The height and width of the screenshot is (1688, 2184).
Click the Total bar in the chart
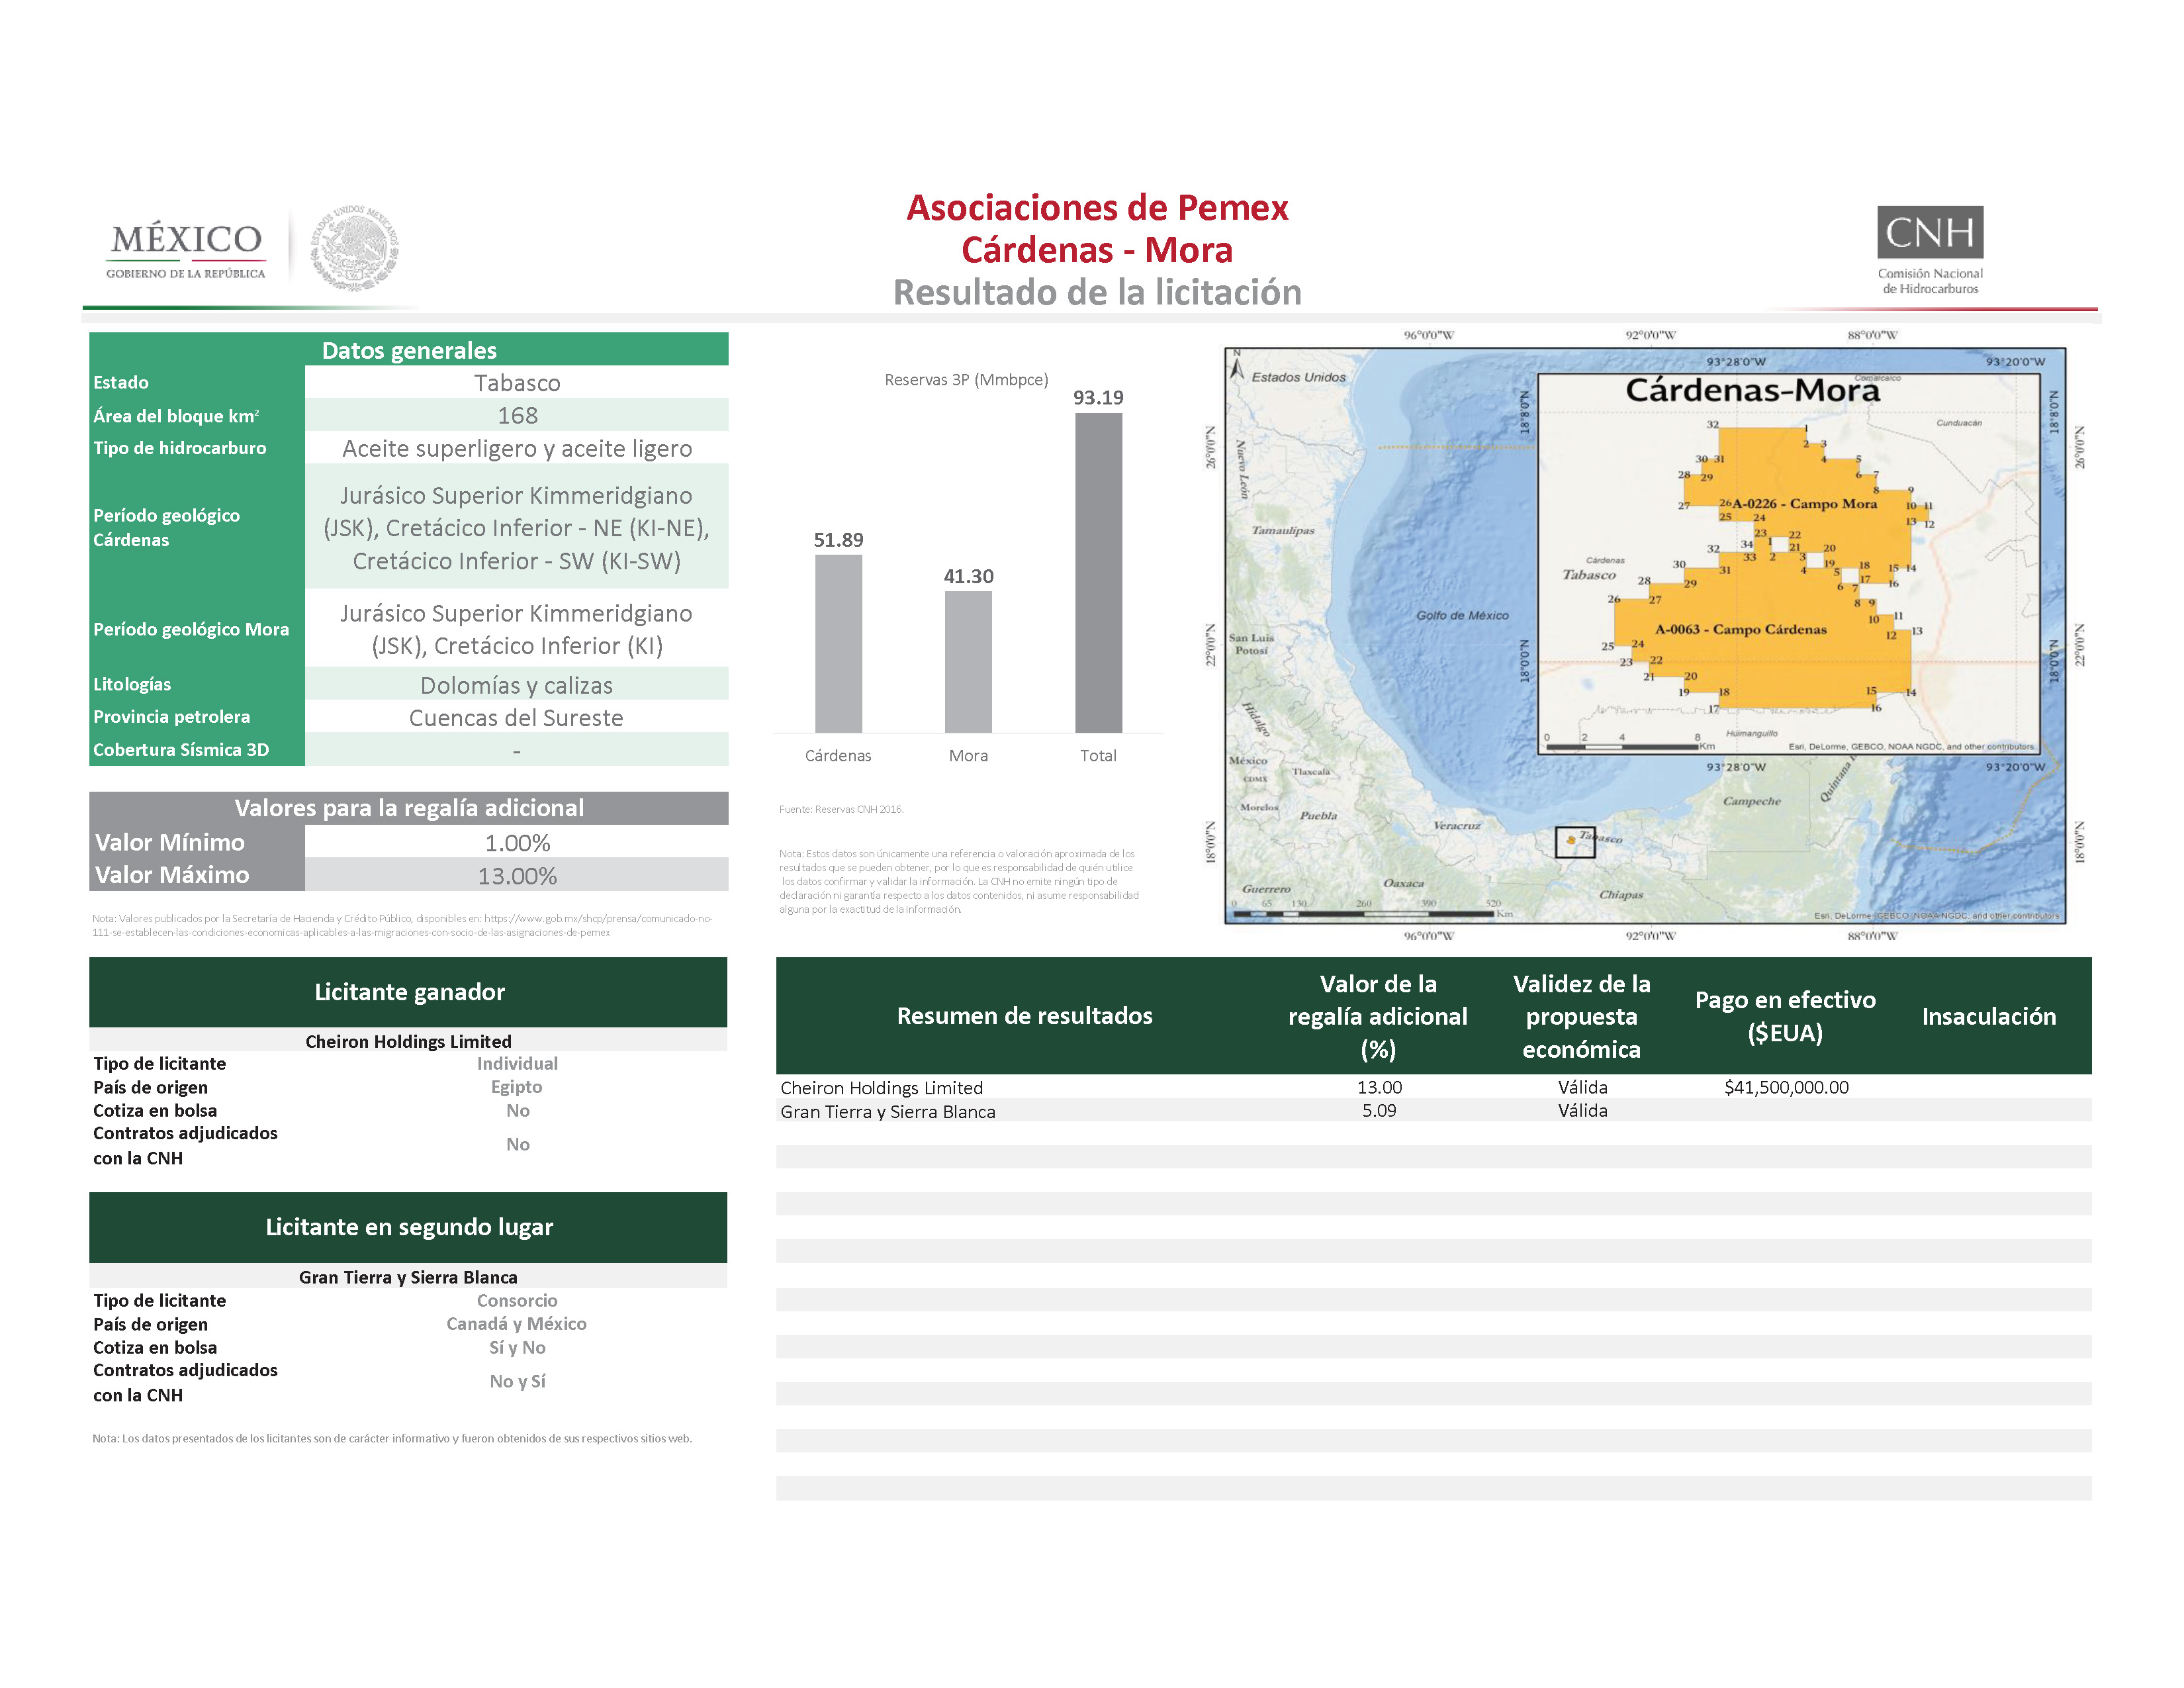click(1098, 573)
